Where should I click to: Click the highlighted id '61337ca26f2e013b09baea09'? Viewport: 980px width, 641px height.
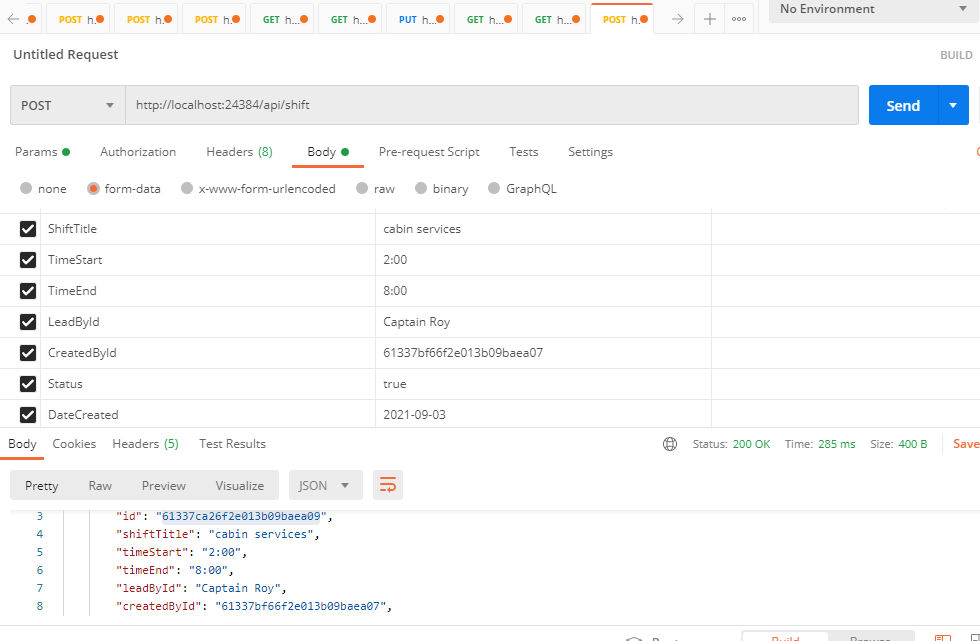(241, 516)
